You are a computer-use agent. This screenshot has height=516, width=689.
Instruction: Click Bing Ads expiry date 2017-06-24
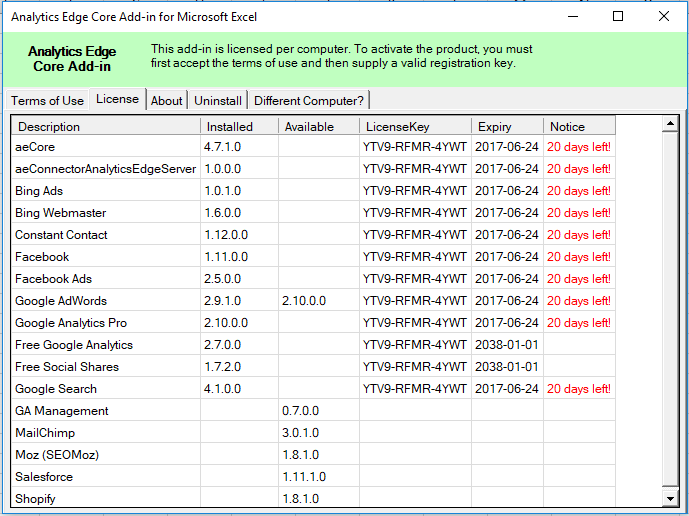[508, 191]
